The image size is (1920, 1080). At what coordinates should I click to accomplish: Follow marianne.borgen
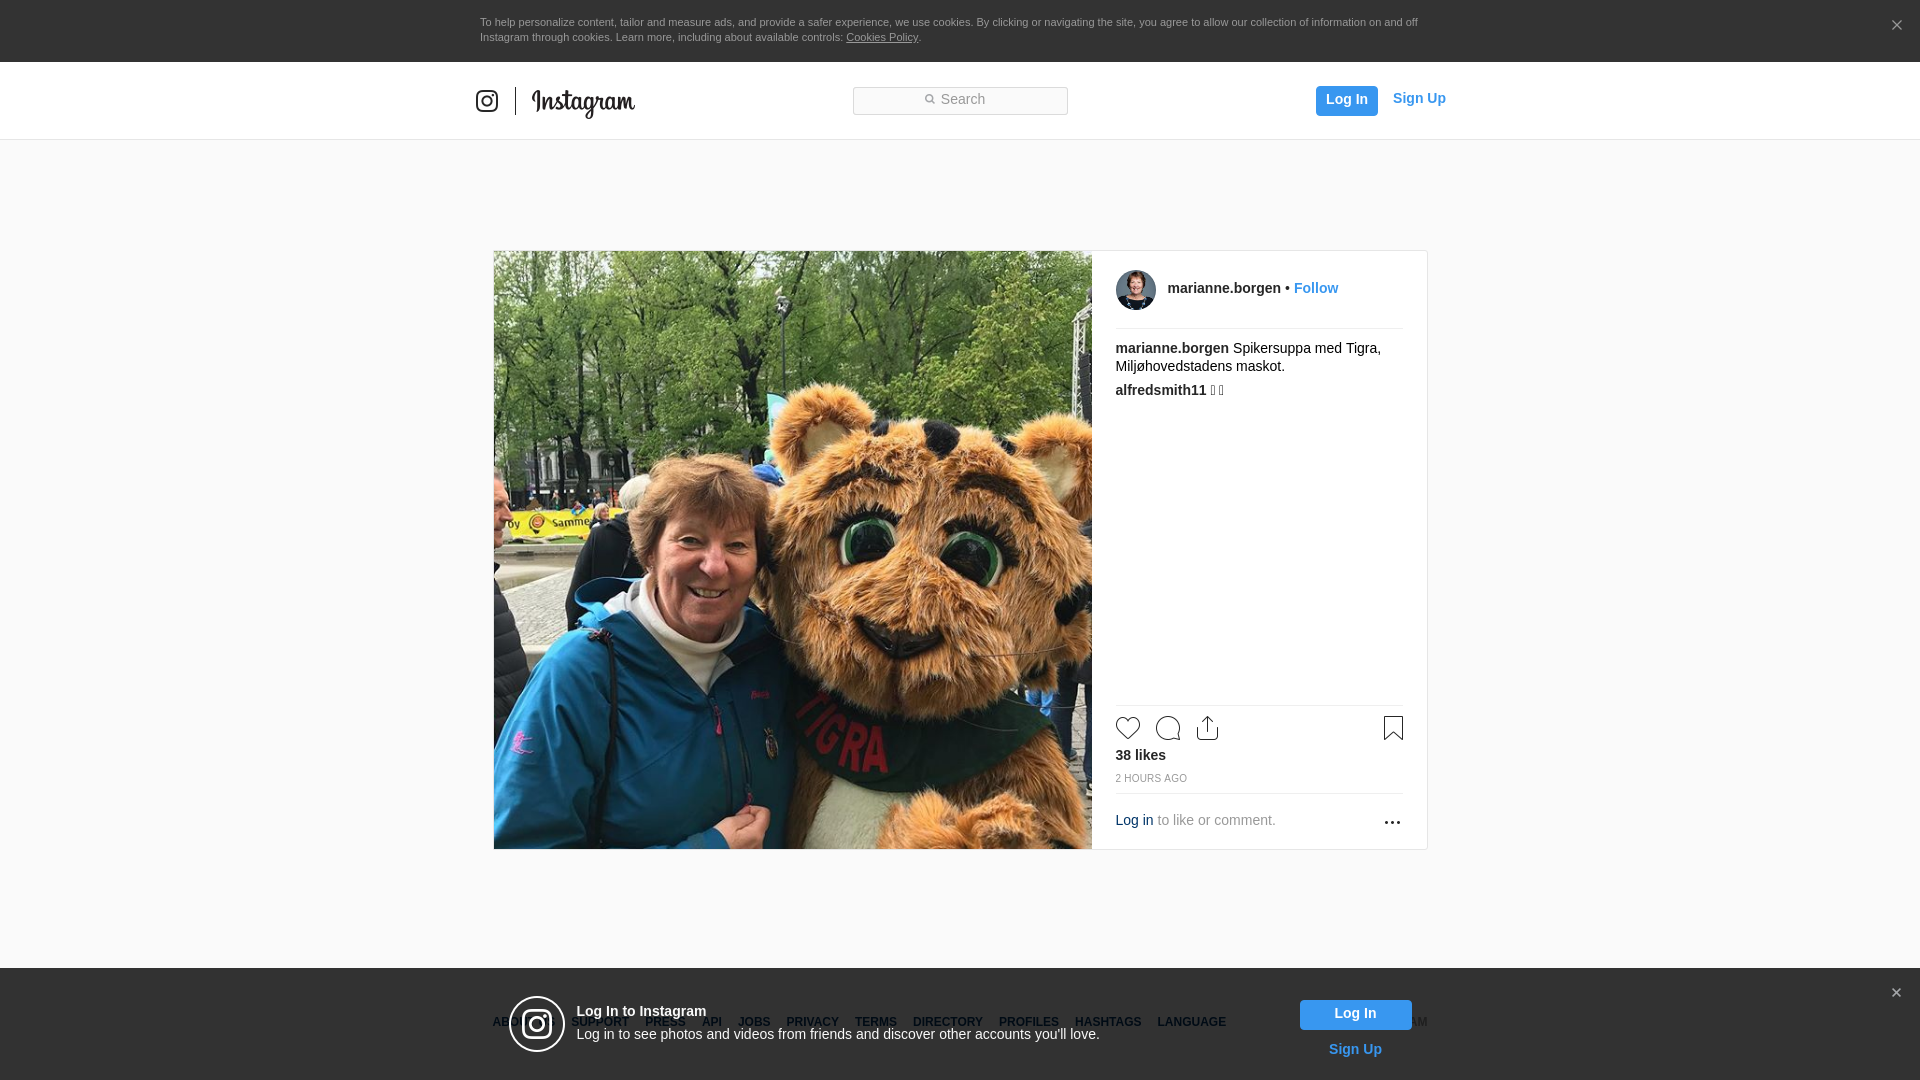1315,288
